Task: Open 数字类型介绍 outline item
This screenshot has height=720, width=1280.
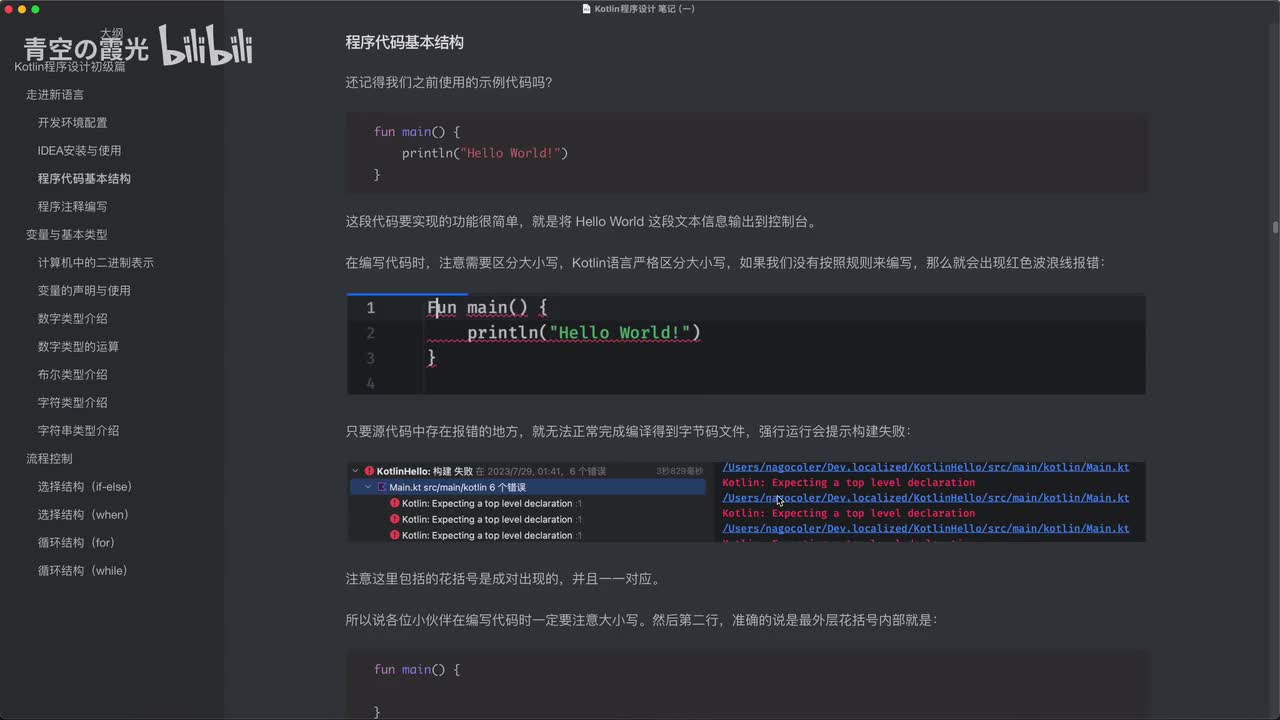Action: coord(72,319)
